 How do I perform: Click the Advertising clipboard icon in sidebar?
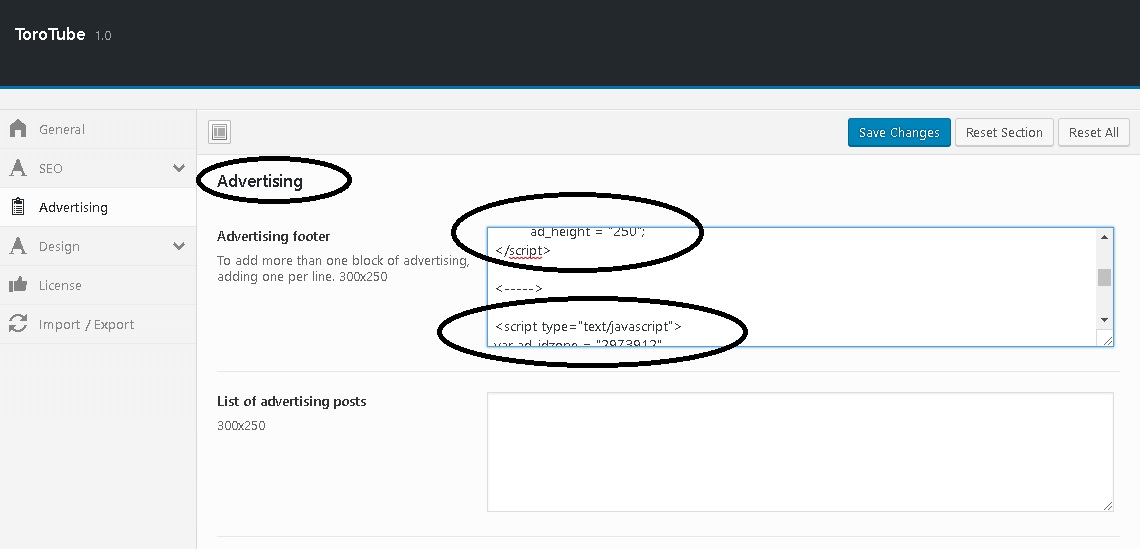(18, 207)
